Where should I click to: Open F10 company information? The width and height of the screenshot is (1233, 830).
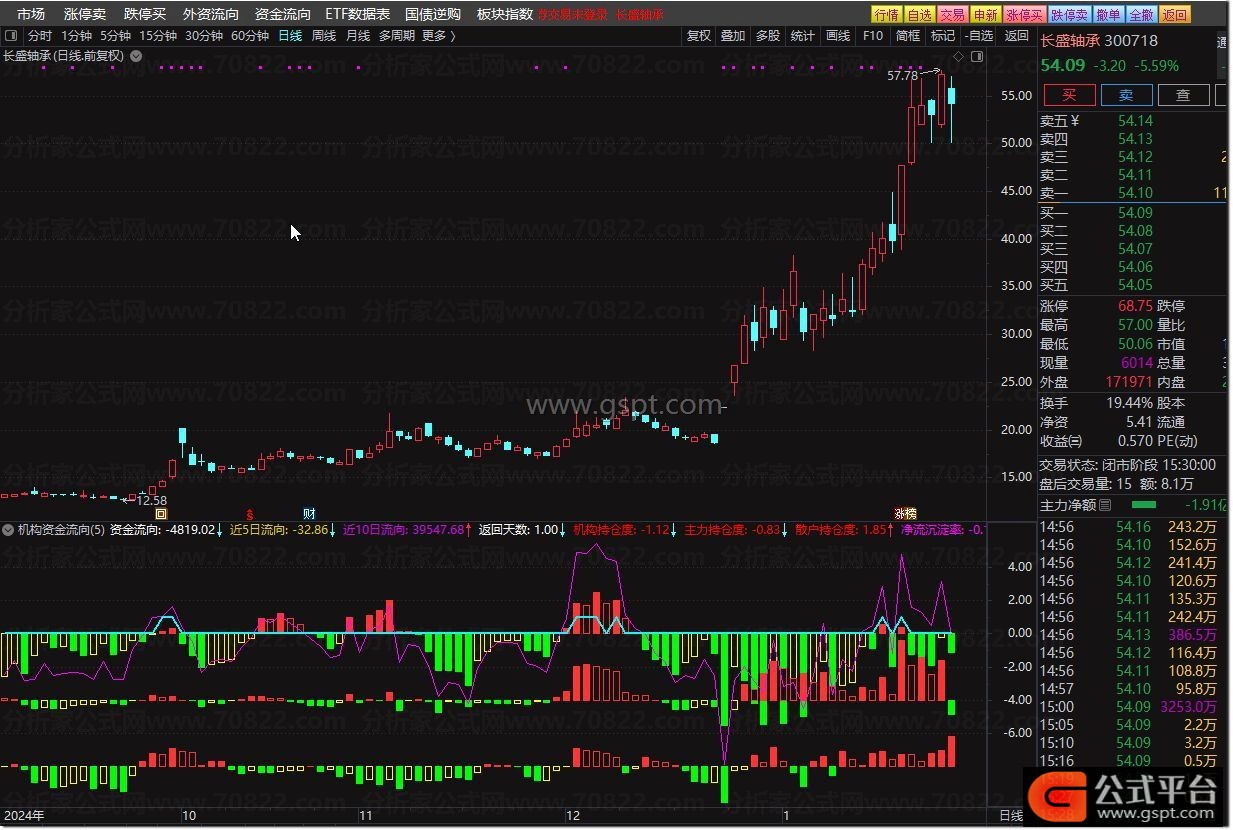click(x=873, y=36)
